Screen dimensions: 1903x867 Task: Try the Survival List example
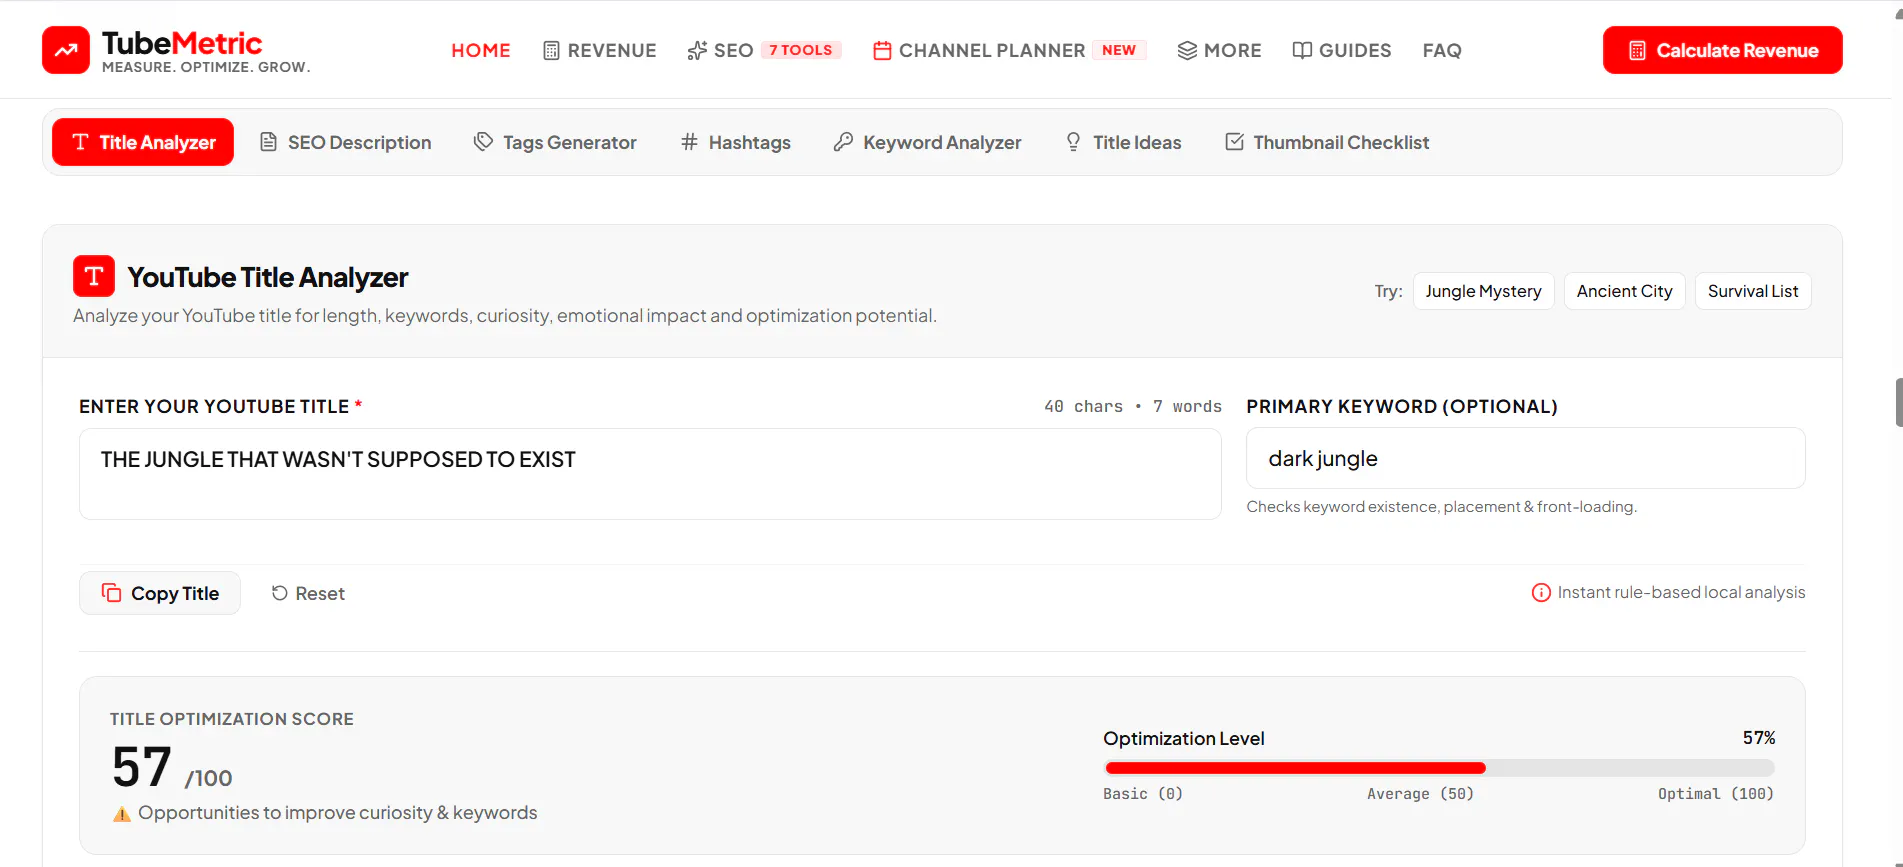pyautogui.click(x=1752, y=291)
